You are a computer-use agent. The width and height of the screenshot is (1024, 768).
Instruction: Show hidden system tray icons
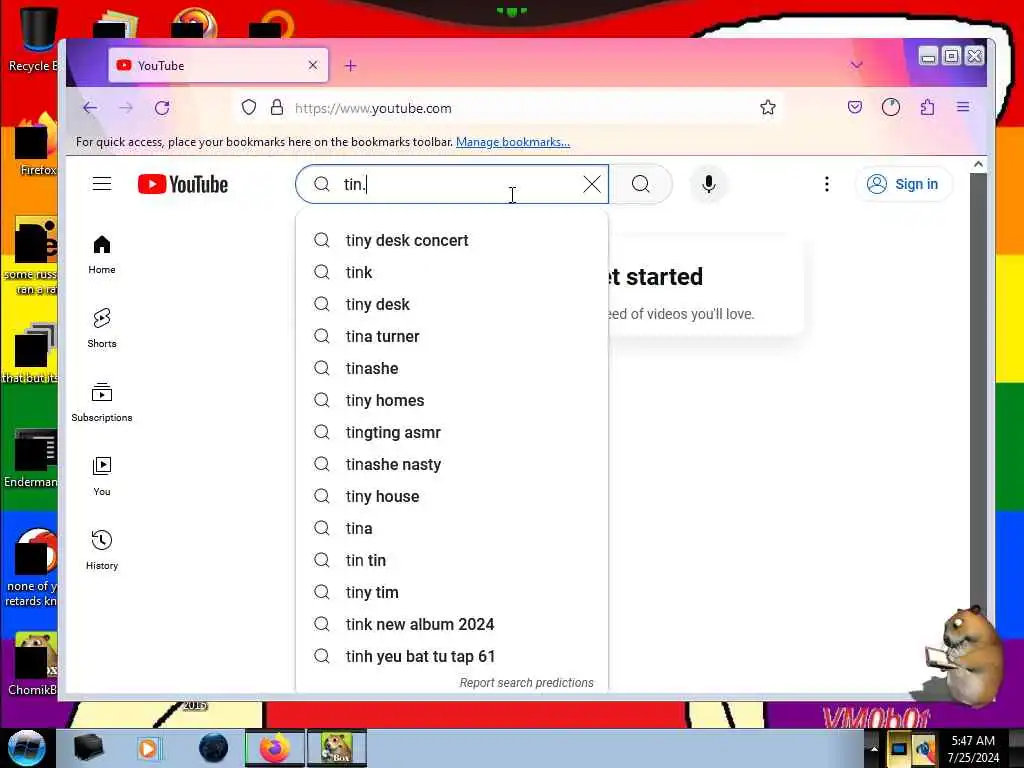pos(874,749)
